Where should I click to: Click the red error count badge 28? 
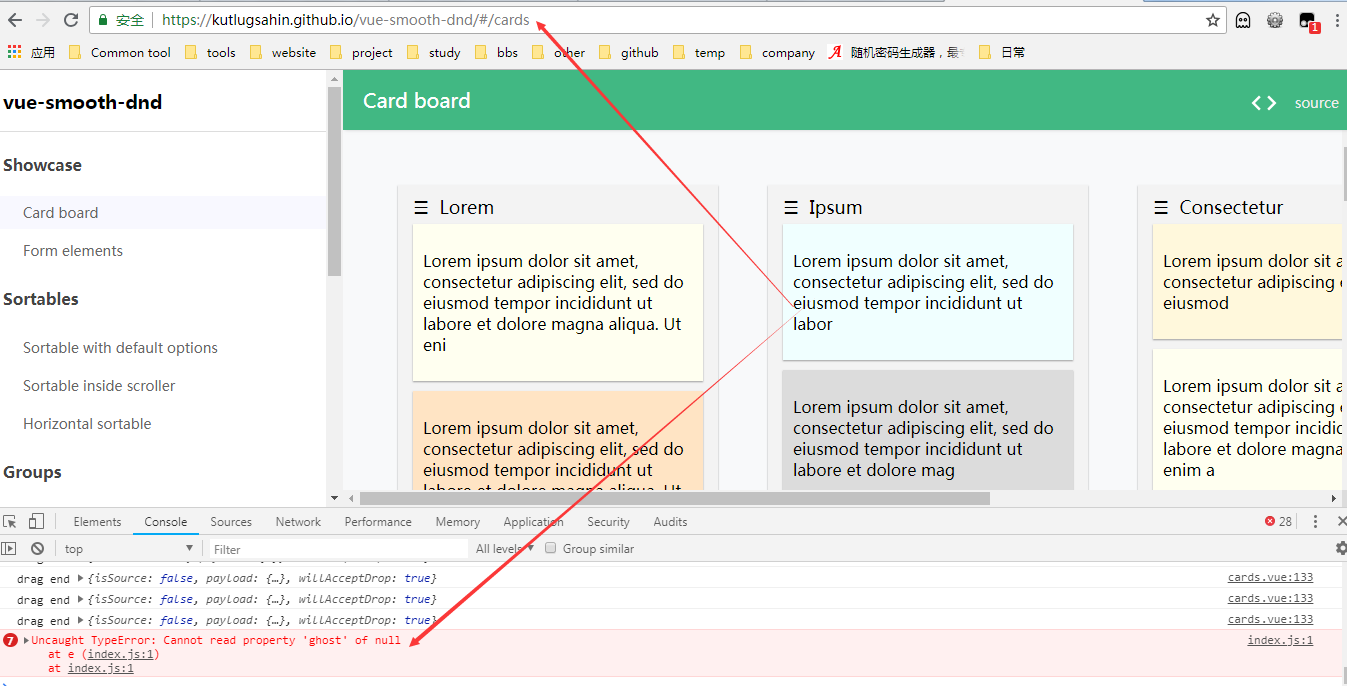pyautogui.click(x=1278, y=522)
